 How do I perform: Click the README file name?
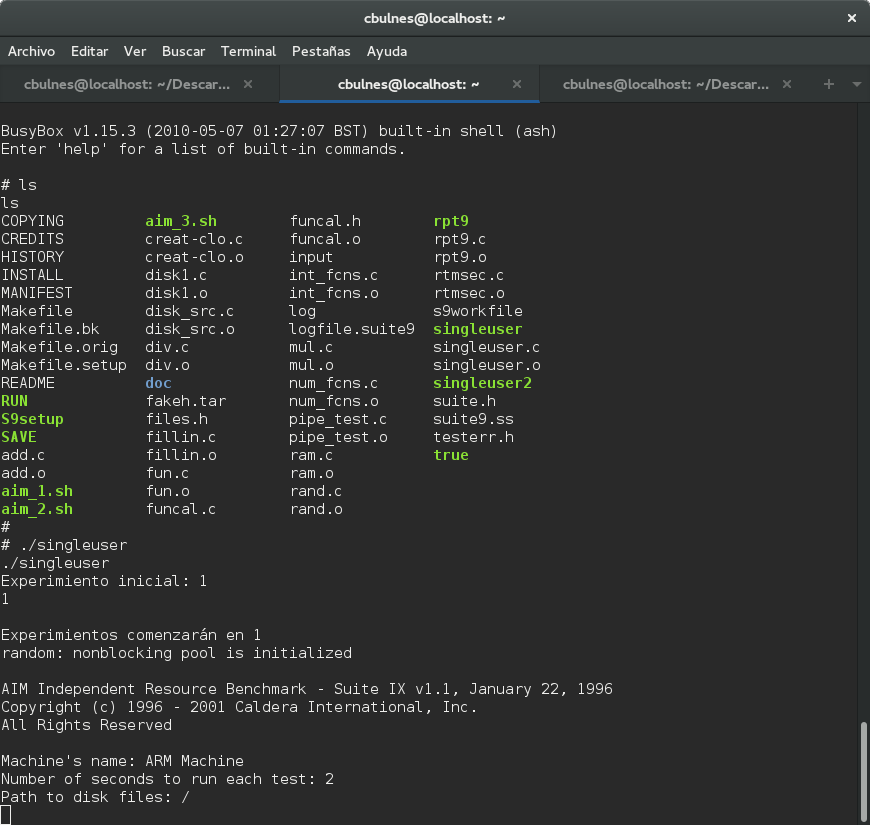28,383
